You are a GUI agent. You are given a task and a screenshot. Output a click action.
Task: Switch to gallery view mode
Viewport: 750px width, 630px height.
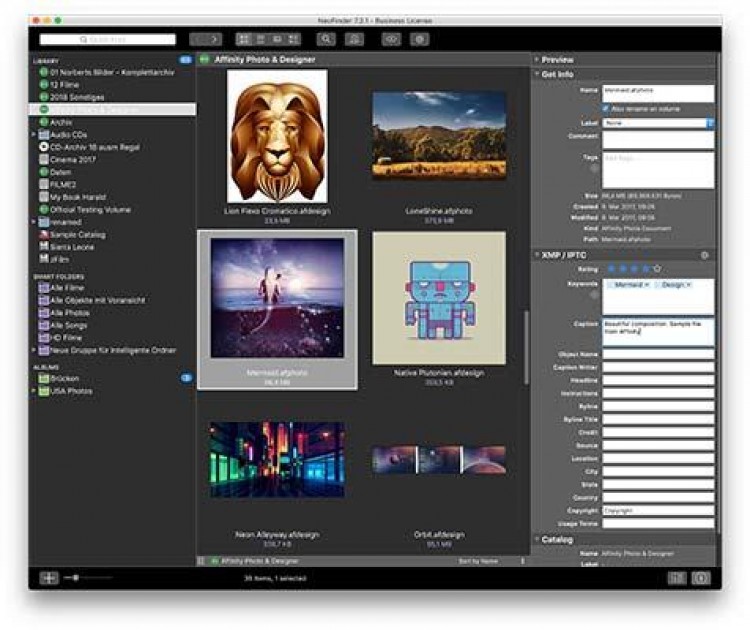pyautogui.click(x=277, y=39)
